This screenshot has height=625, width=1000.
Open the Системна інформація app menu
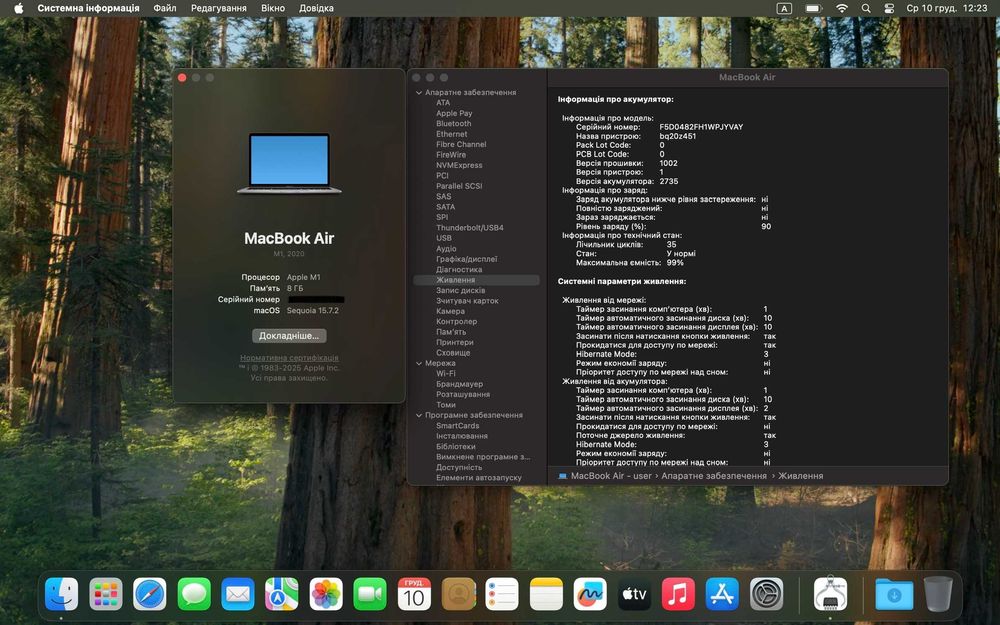[x=88, y=8]
